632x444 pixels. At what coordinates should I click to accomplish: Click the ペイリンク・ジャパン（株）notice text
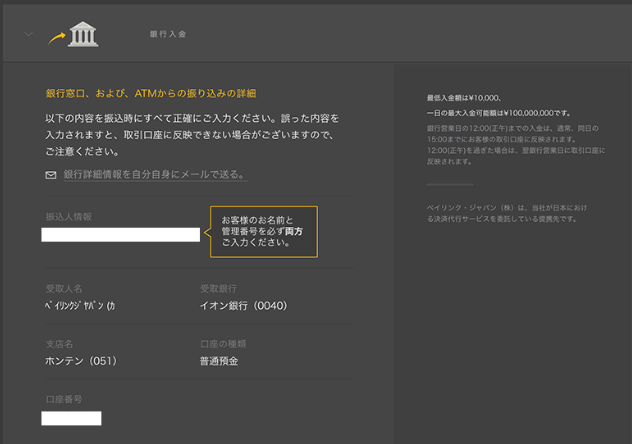click(x=507, y=214)
